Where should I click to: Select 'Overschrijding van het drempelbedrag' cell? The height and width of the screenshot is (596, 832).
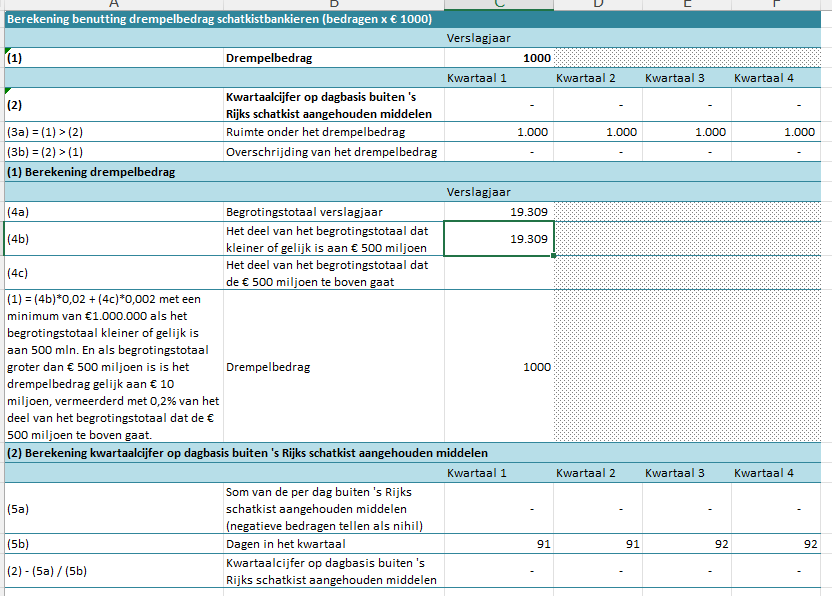[x=334, y=152]
